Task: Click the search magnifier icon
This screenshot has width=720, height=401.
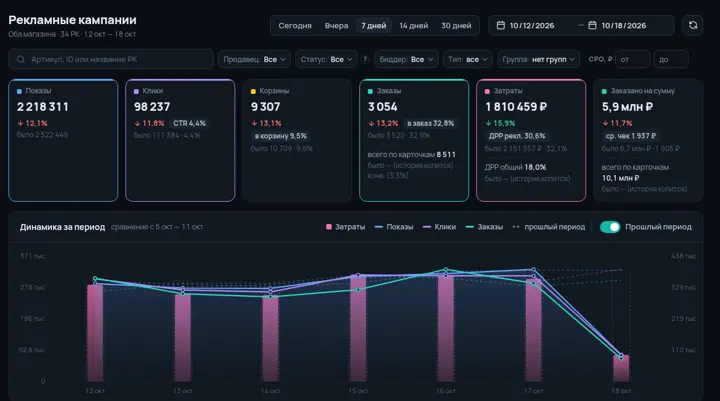Action: [21, 59]
